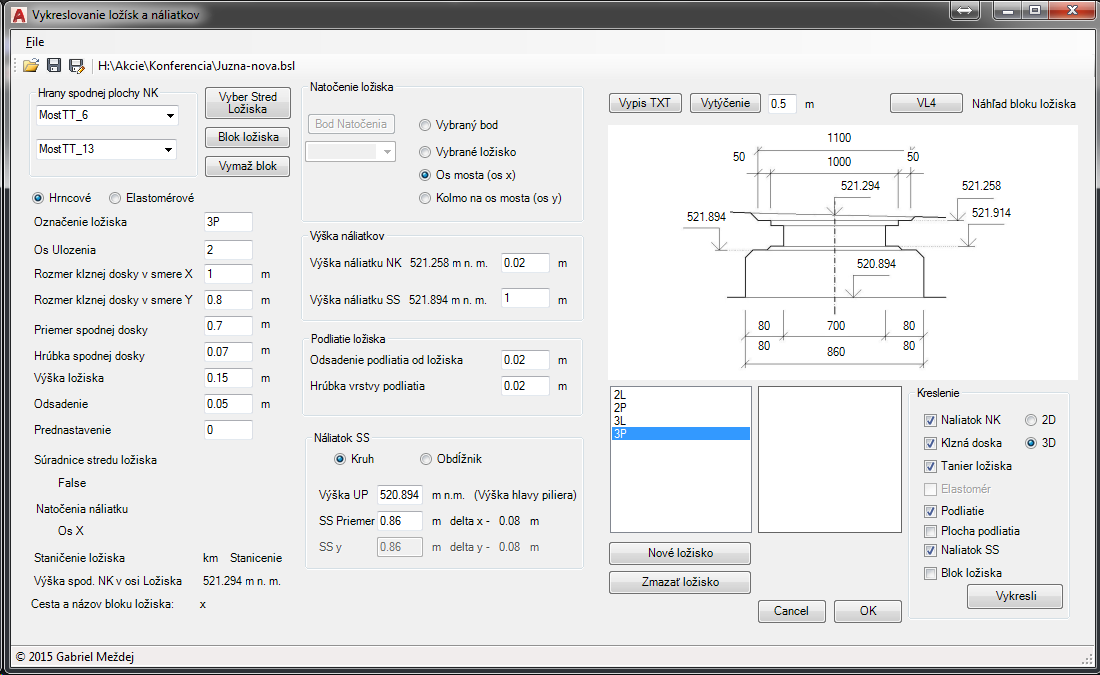The image size is (1100, 675).
Task: Select bearing 2L in the list
Action: coord(680,396)
